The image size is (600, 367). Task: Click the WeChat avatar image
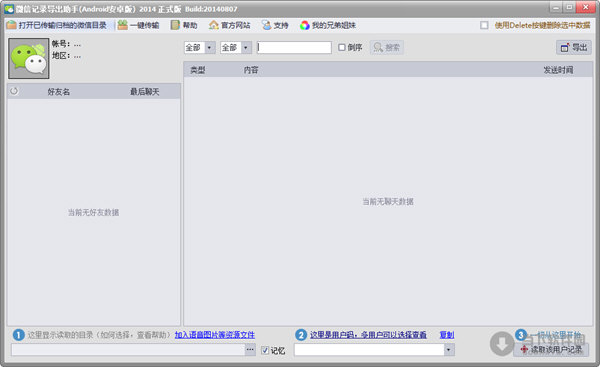pos(29,58)
